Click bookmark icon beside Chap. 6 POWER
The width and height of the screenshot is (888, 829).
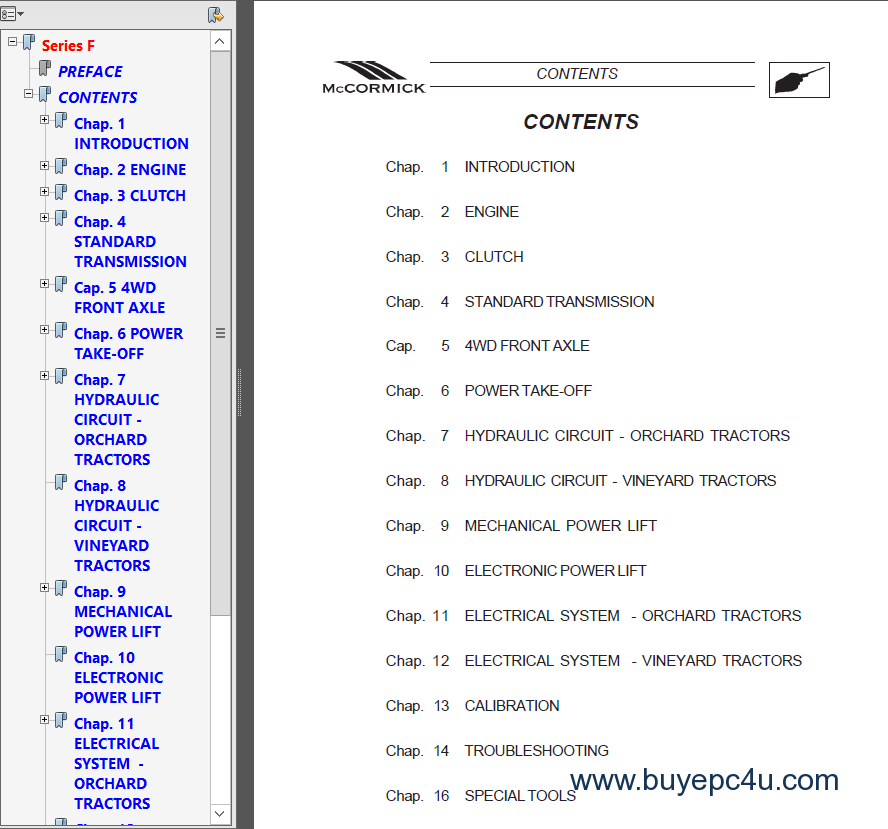coord(61,331)
